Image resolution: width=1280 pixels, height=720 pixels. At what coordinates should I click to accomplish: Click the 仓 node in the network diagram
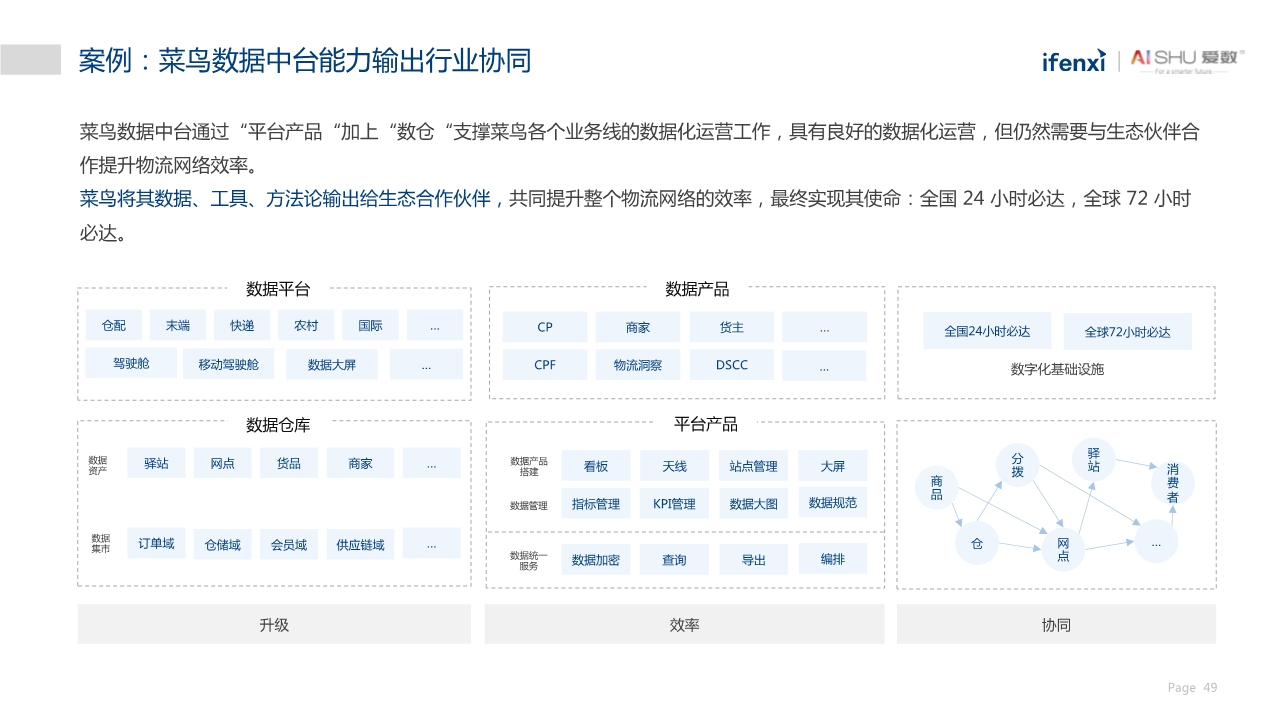click(x=977, y=544)
